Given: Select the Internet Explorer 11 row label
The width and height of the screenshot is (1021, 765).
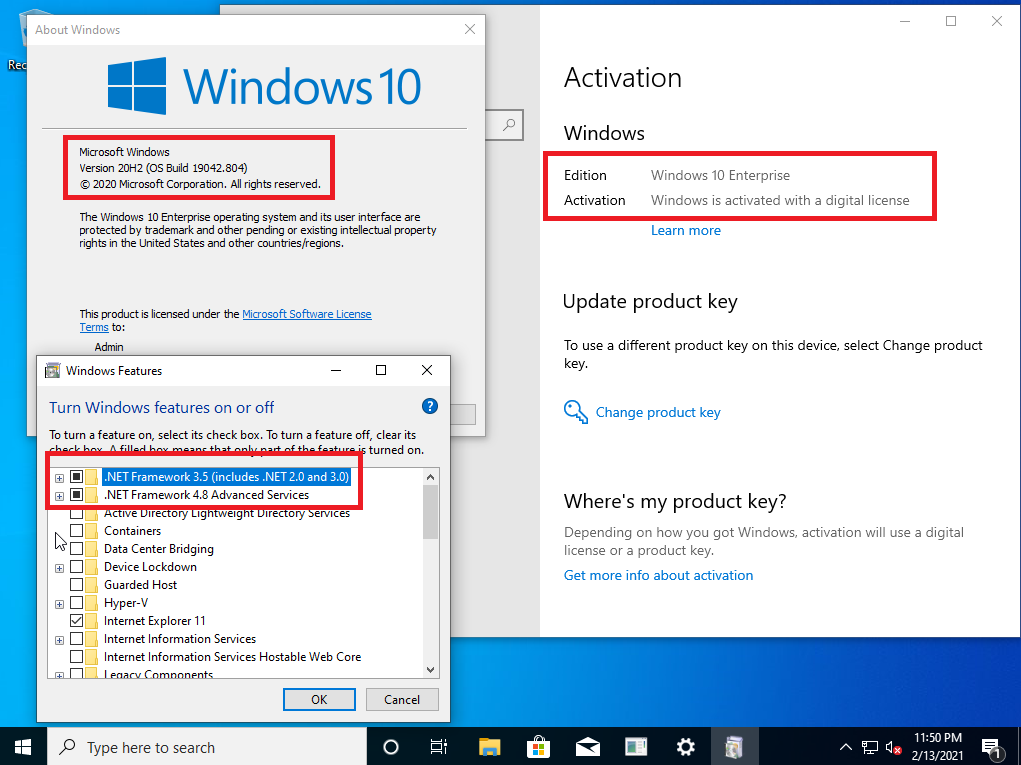Looking at the screenshot, I should (x=154, y=620).
